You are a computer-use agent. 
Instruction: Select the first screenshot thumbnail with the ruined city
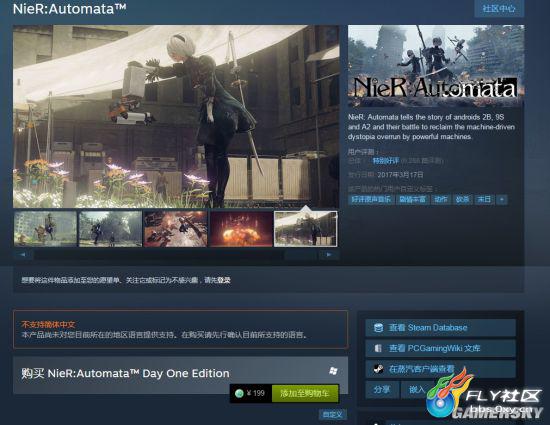(45, 229)
